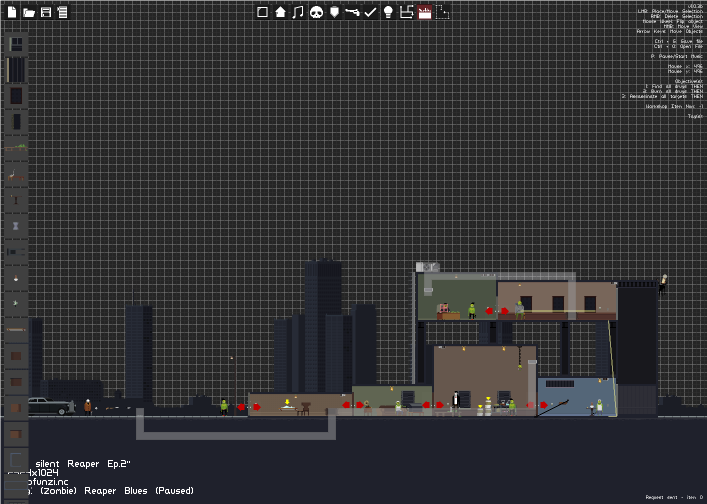This screenshot has height=504, width=707.
Task: Pick the tall dark curtain panel thumbnail
Action: tap(16, 70)
